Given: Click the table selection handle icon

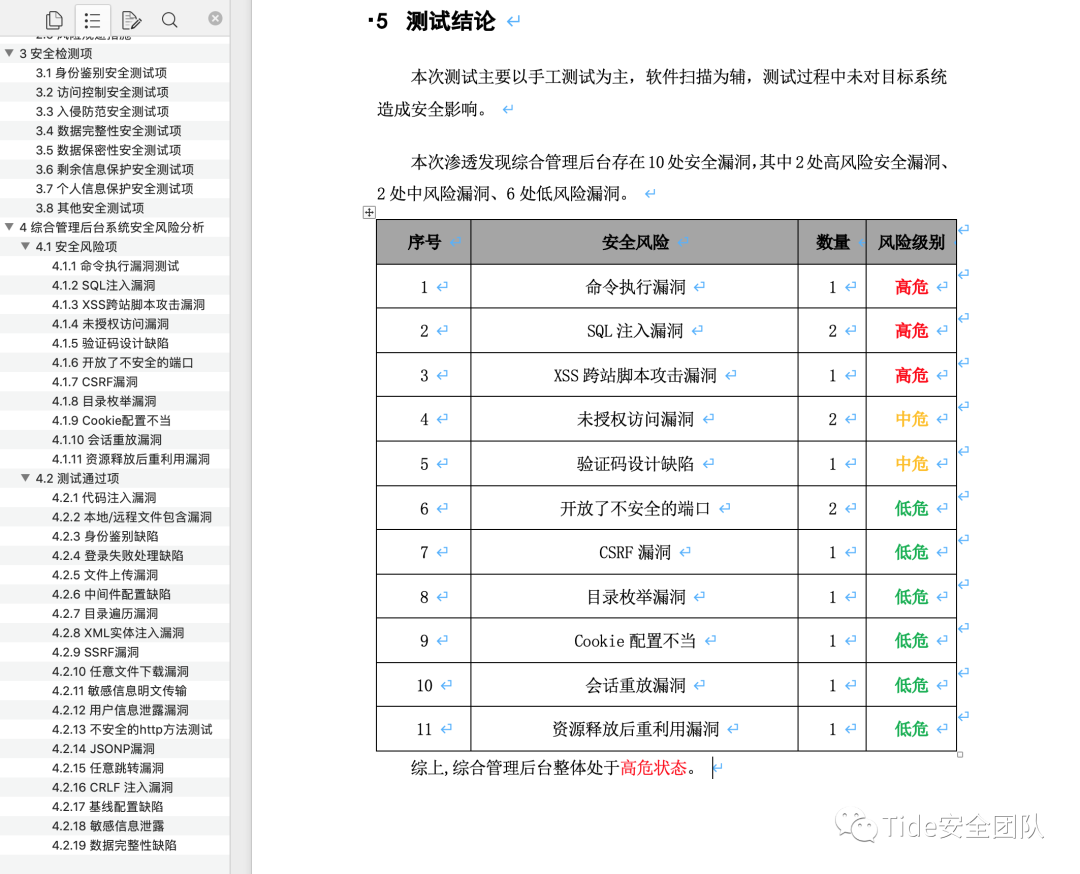Looking at the screenshot, I should [369, 212].
